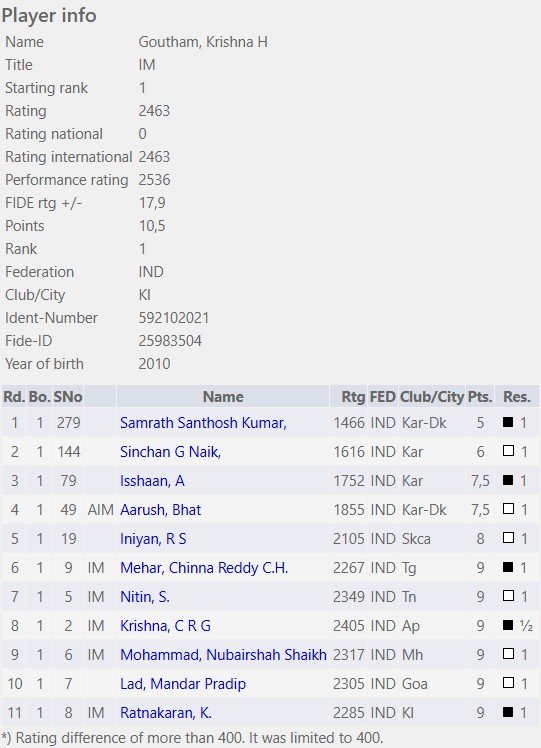Viewport: 541px width, 748px height.
Task: Click the Nitin, S. player name
Action: [145, 597]
